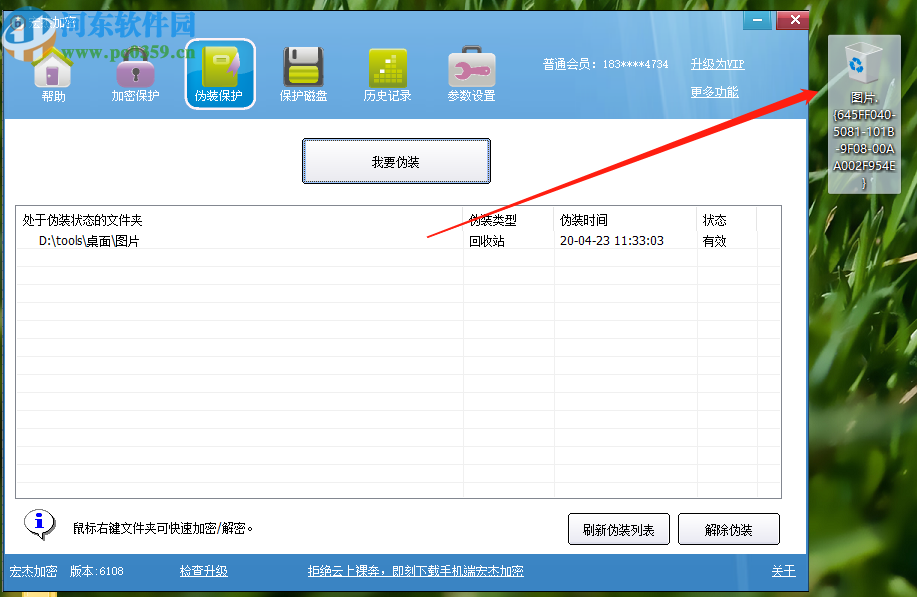The height and width of the screenshot is (597, 917).
Task: Open the 升级为VIP link
Action: coord(717,64)
